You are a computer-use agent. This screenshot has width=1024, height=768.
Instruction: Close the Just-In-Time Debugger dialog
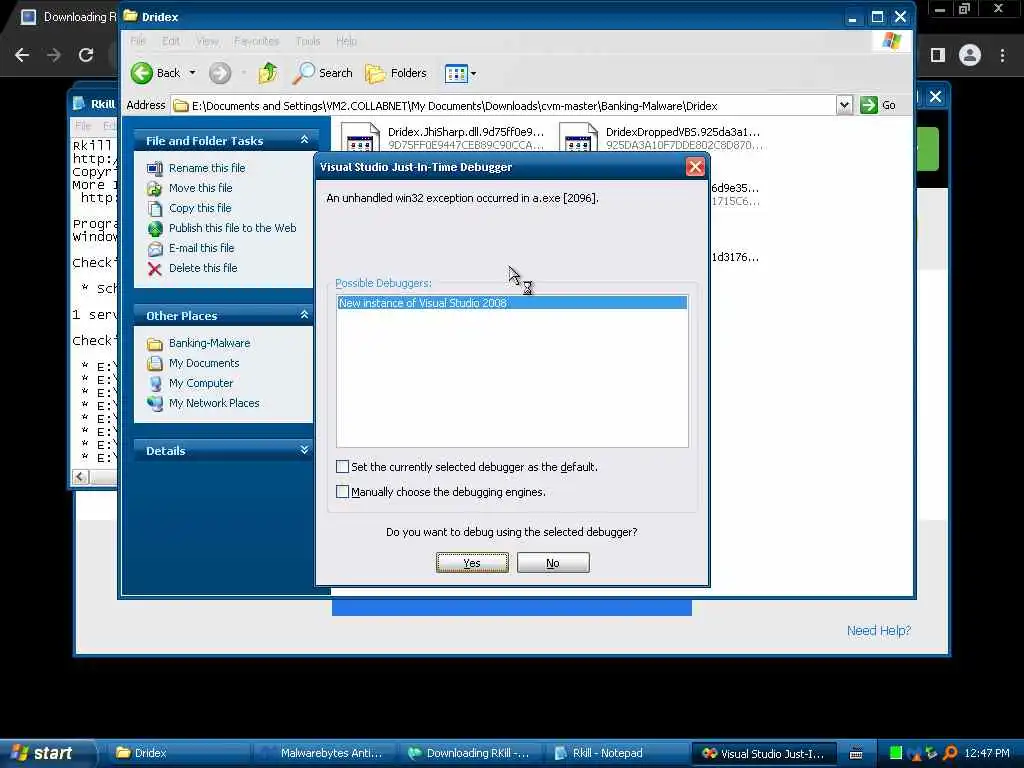(695, 167)
